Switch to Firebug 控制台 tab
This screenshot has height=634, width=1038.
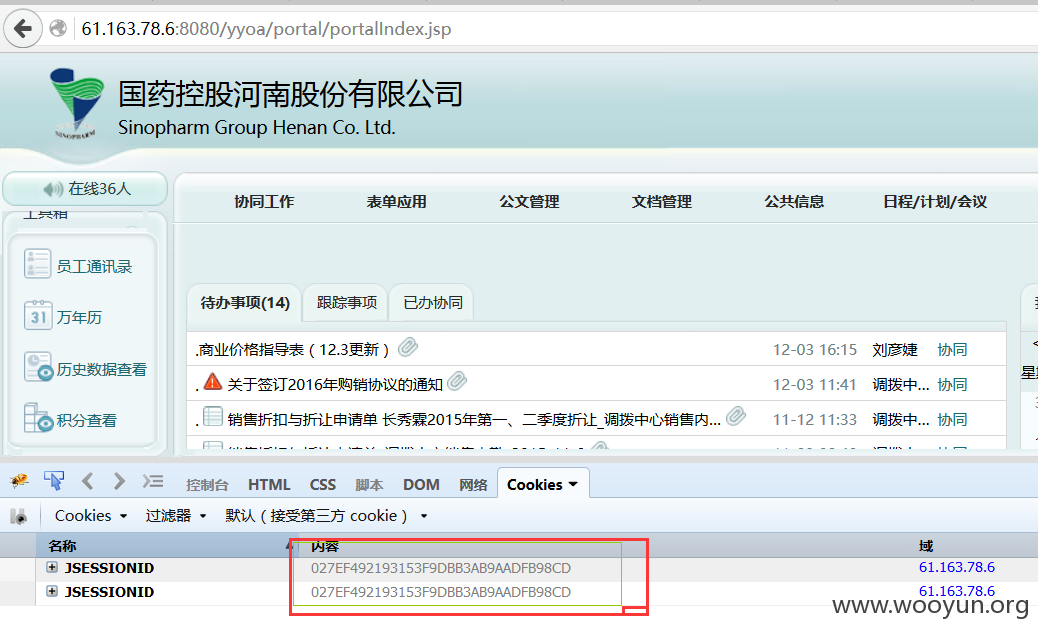[207, 485]
